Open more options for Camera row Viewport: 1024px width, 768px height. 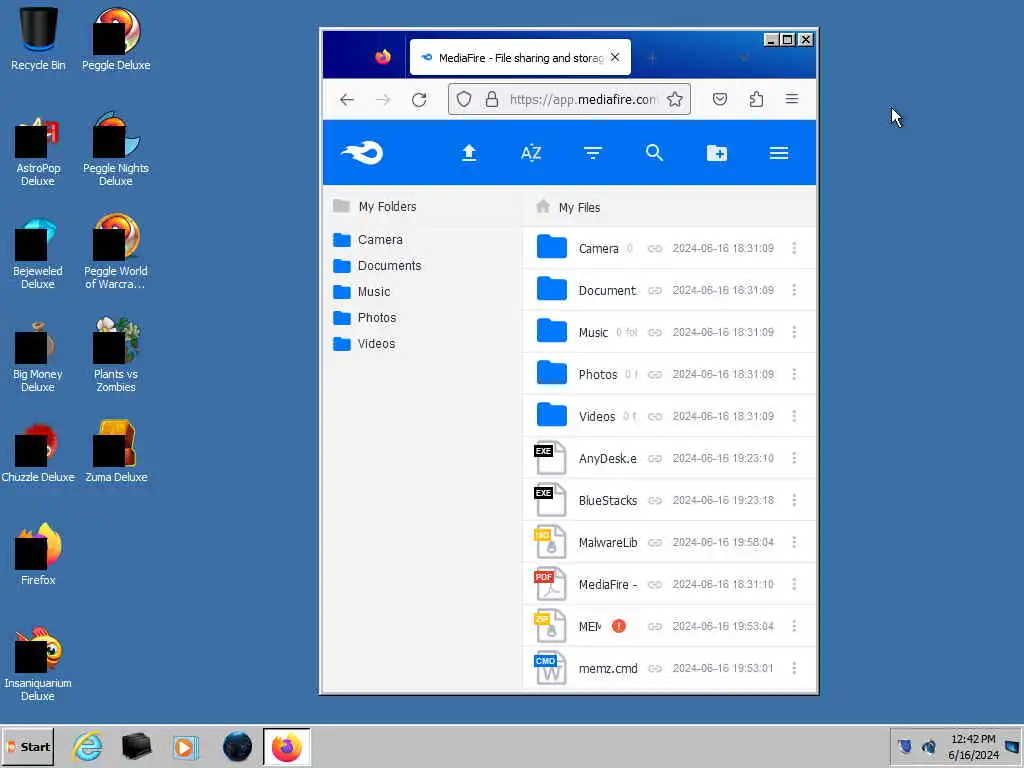(x=794, y=248)
